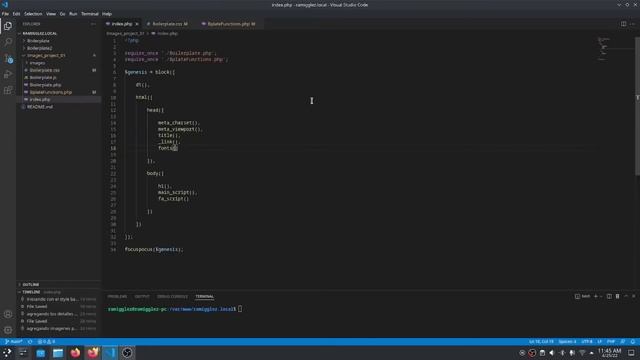Screen dimensions: 640x360
Task: Open the Extensions view
Action: [x=8, y=90]
